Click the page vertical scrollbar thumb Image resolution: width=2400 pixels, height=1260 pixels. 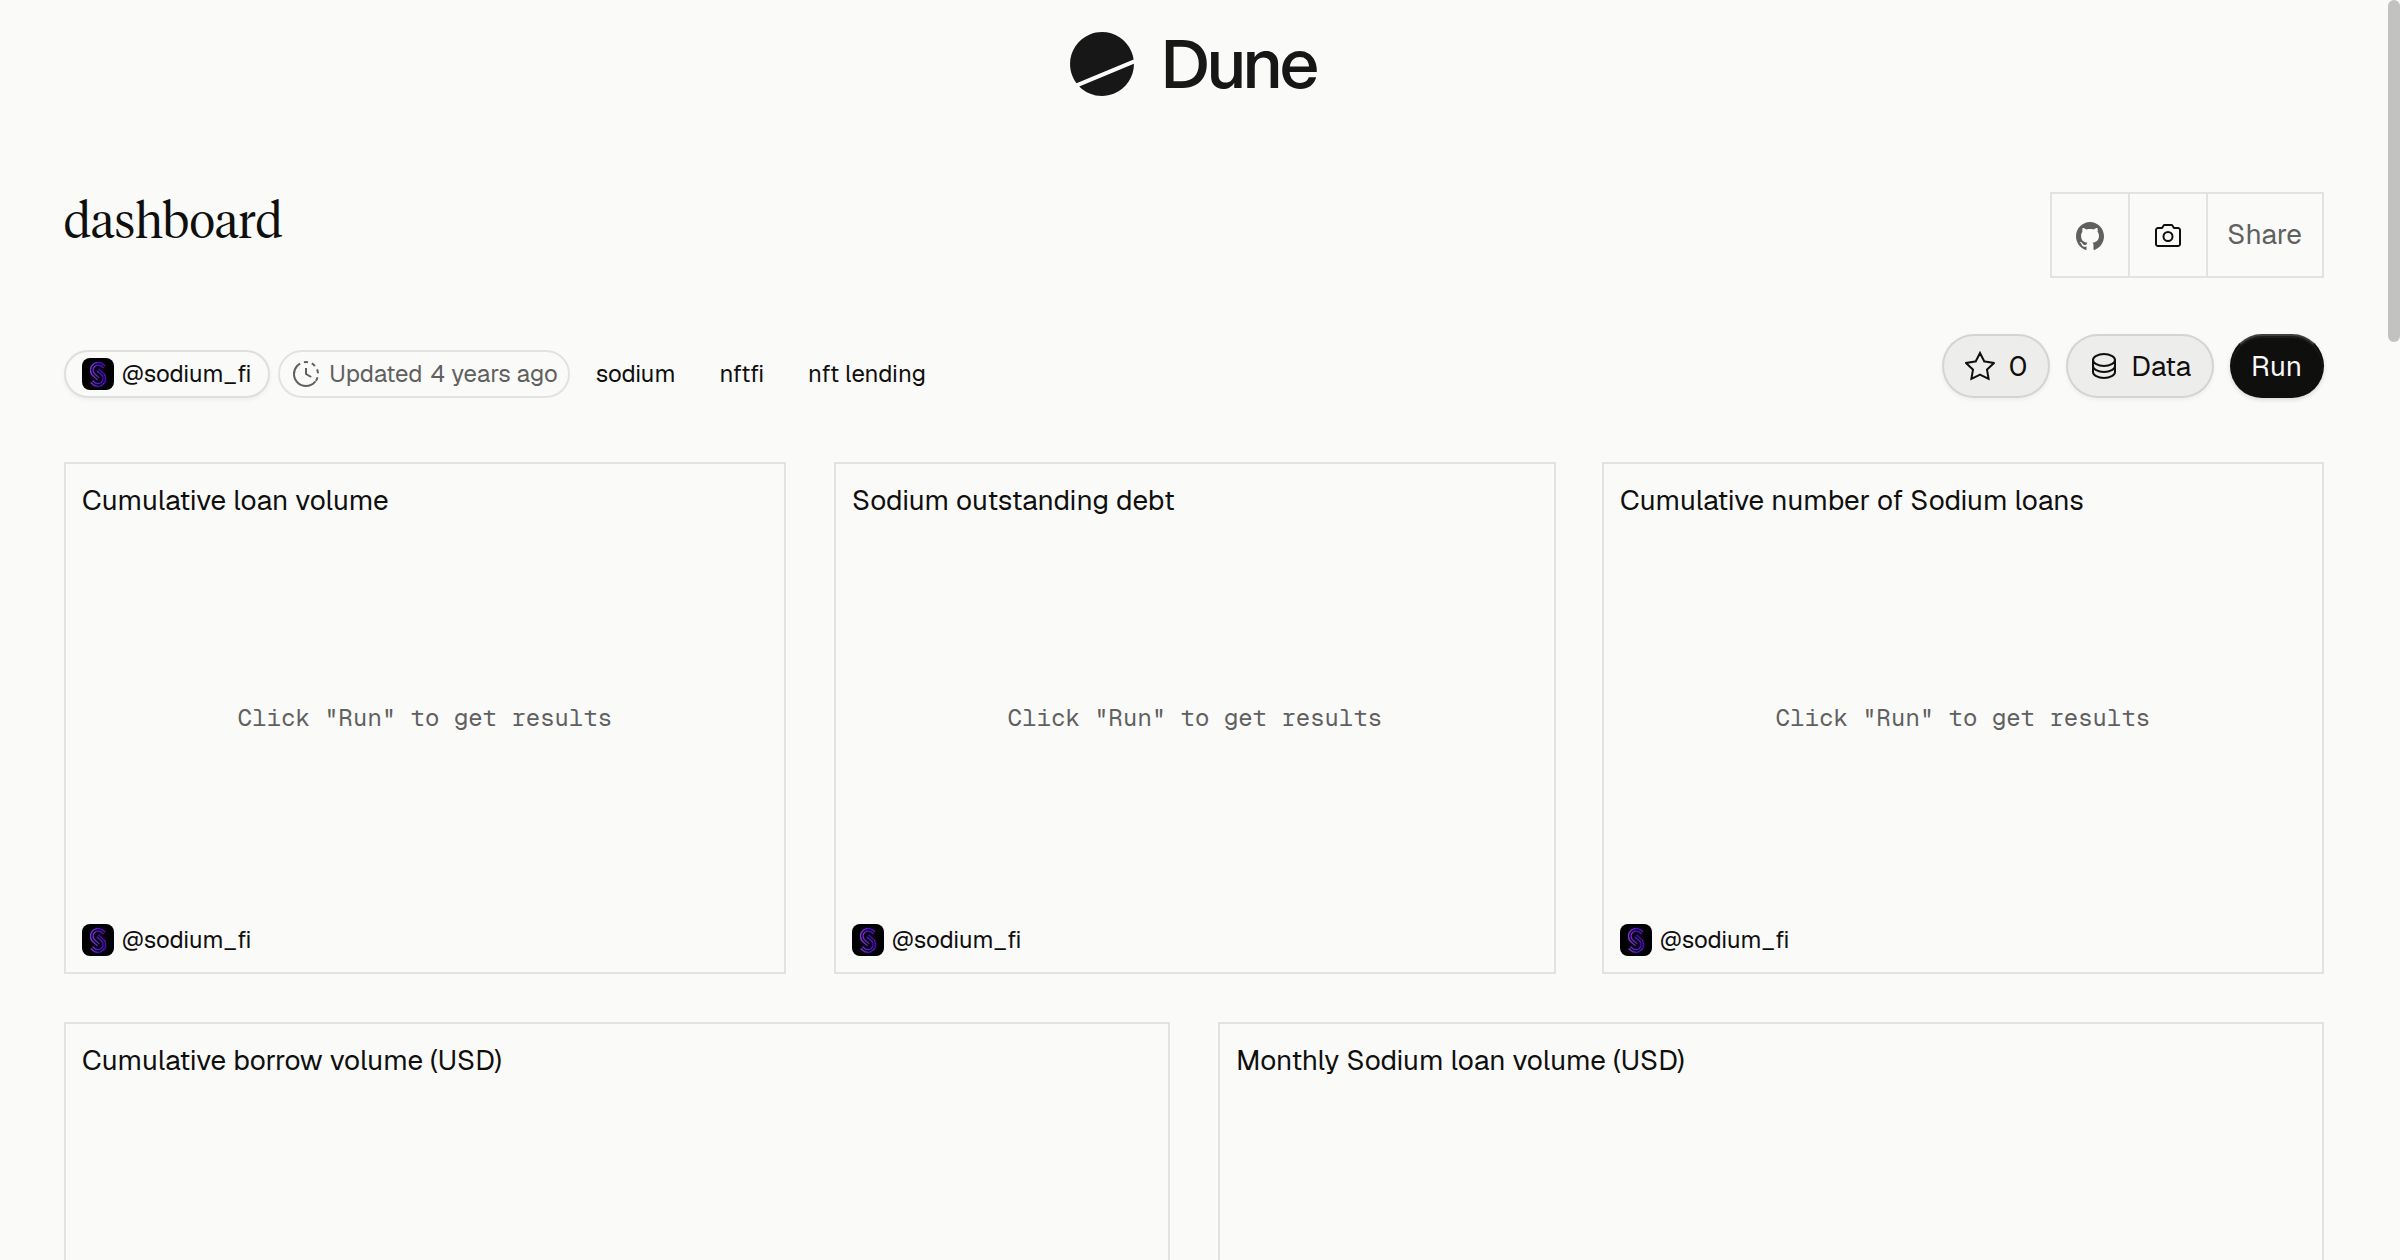click(x=2392, y=171)
